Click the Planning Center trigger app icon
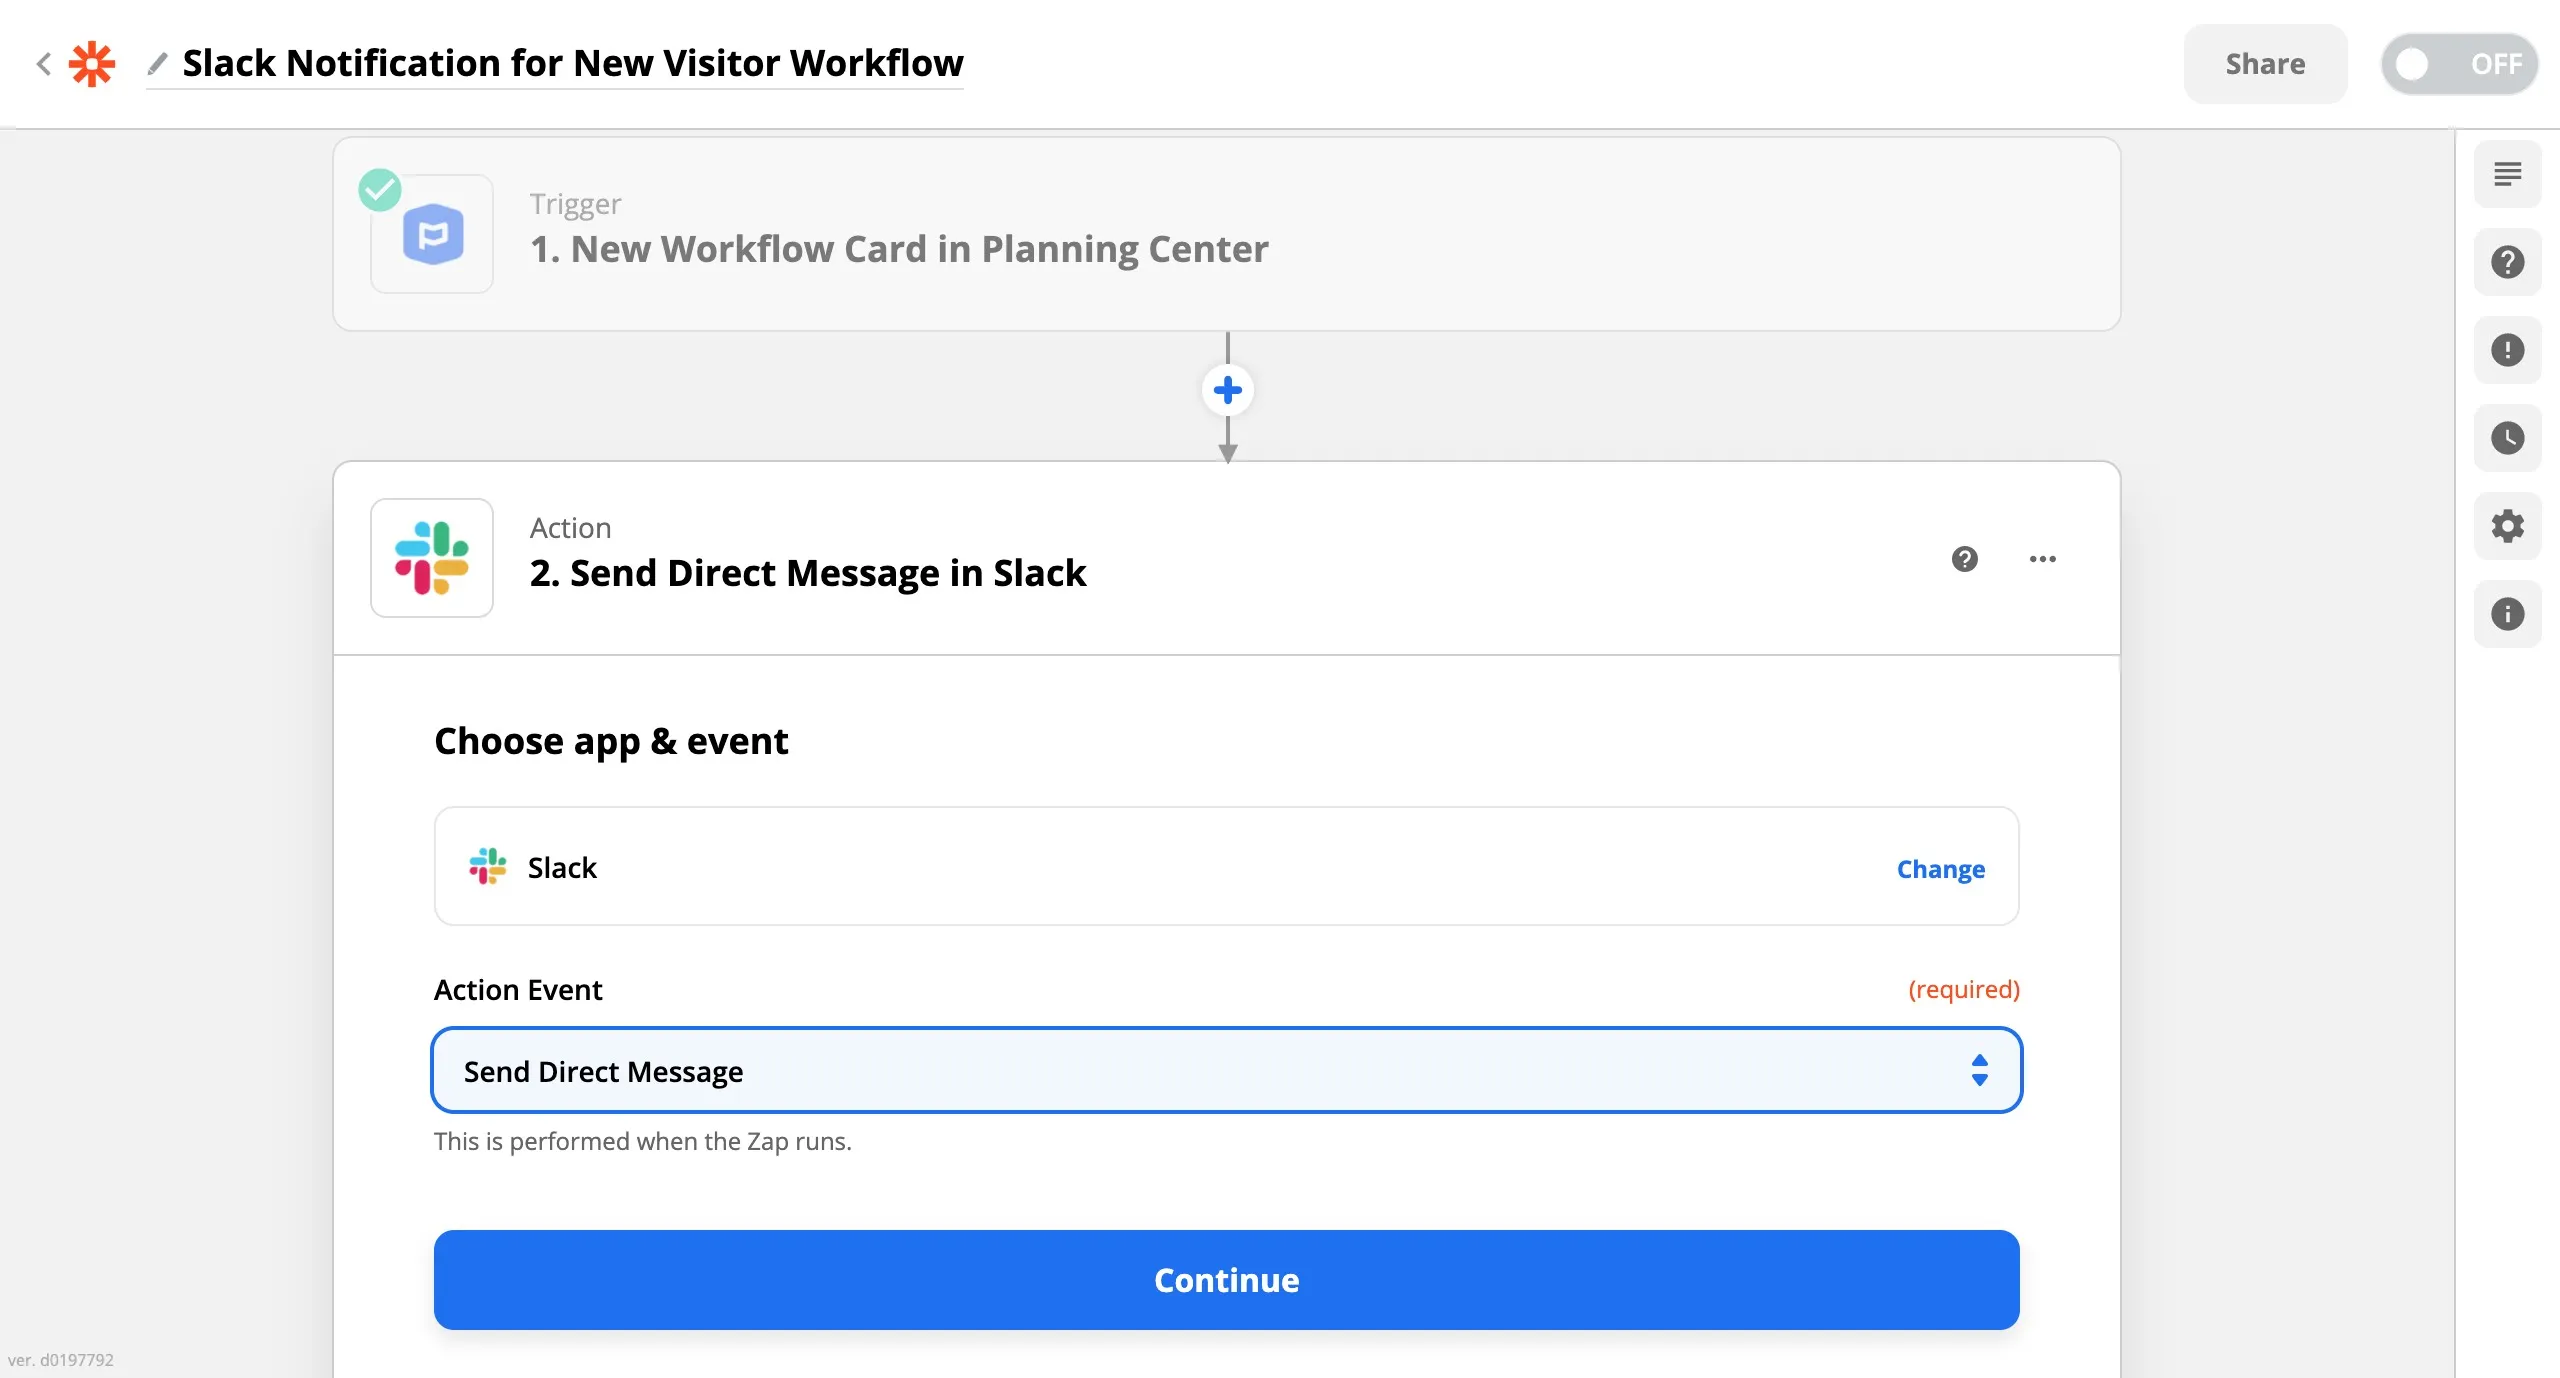 (x=432, y=233)
